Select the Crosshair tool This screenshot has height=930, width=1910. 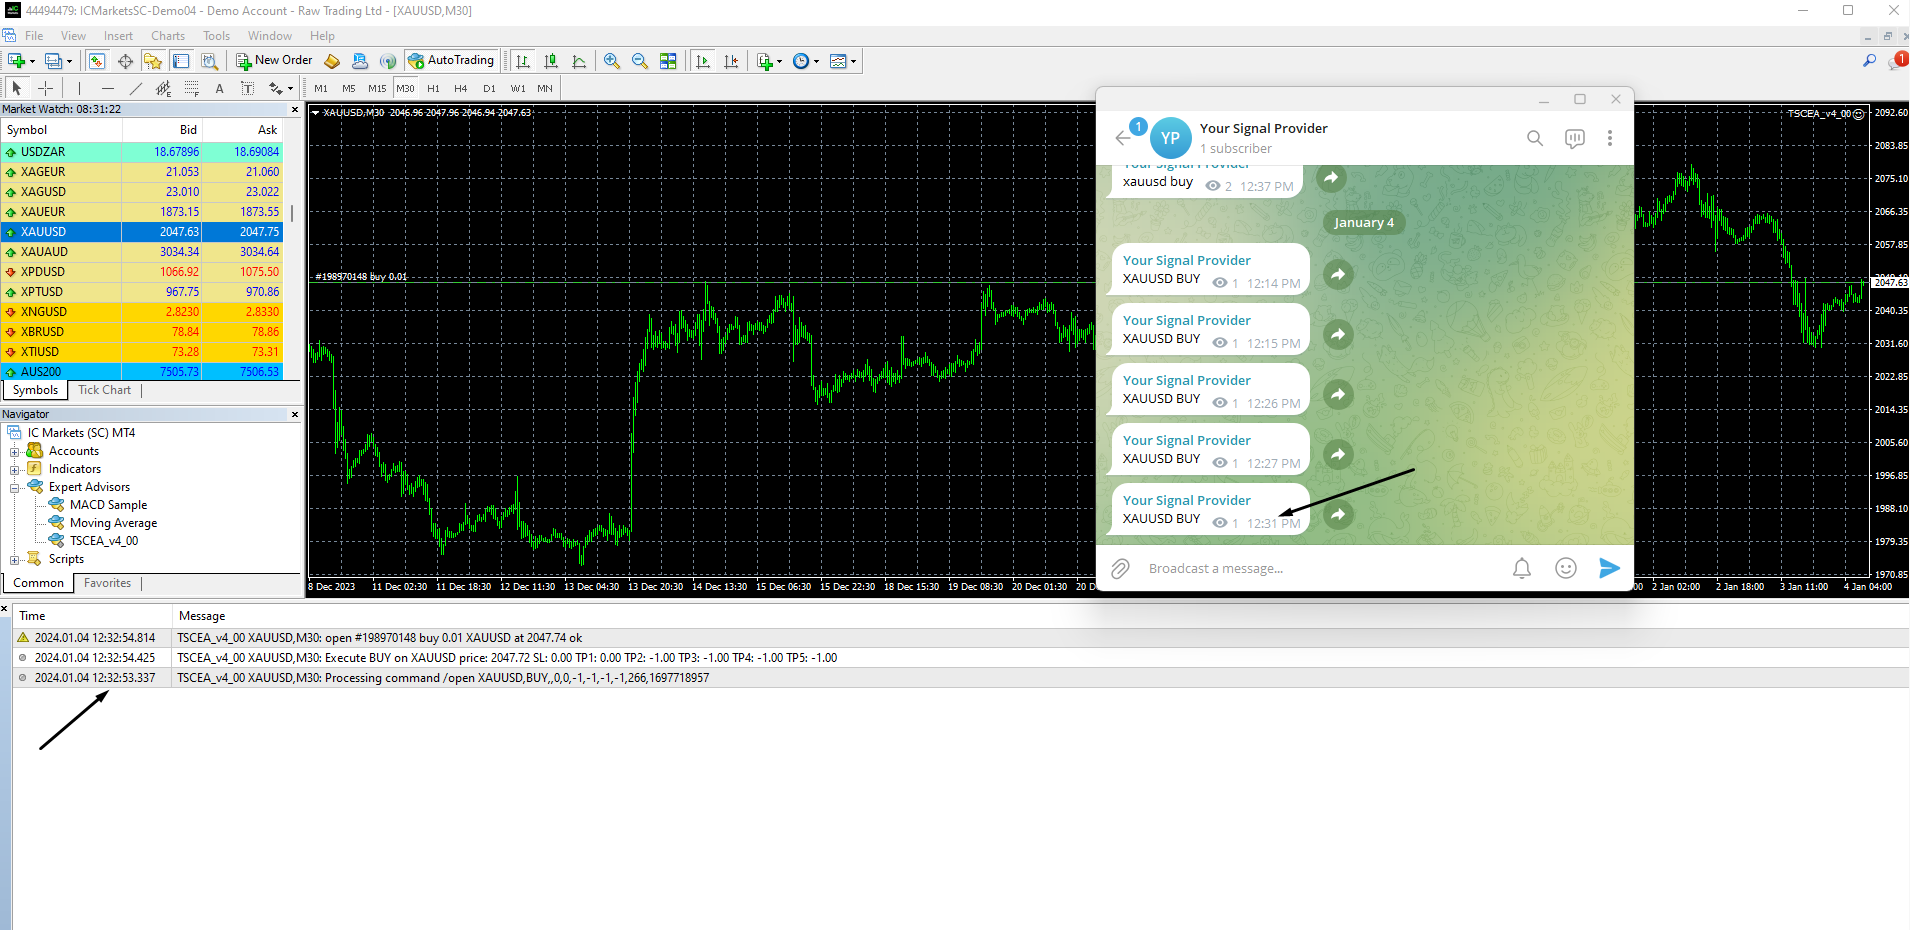[x=46, y=88]
